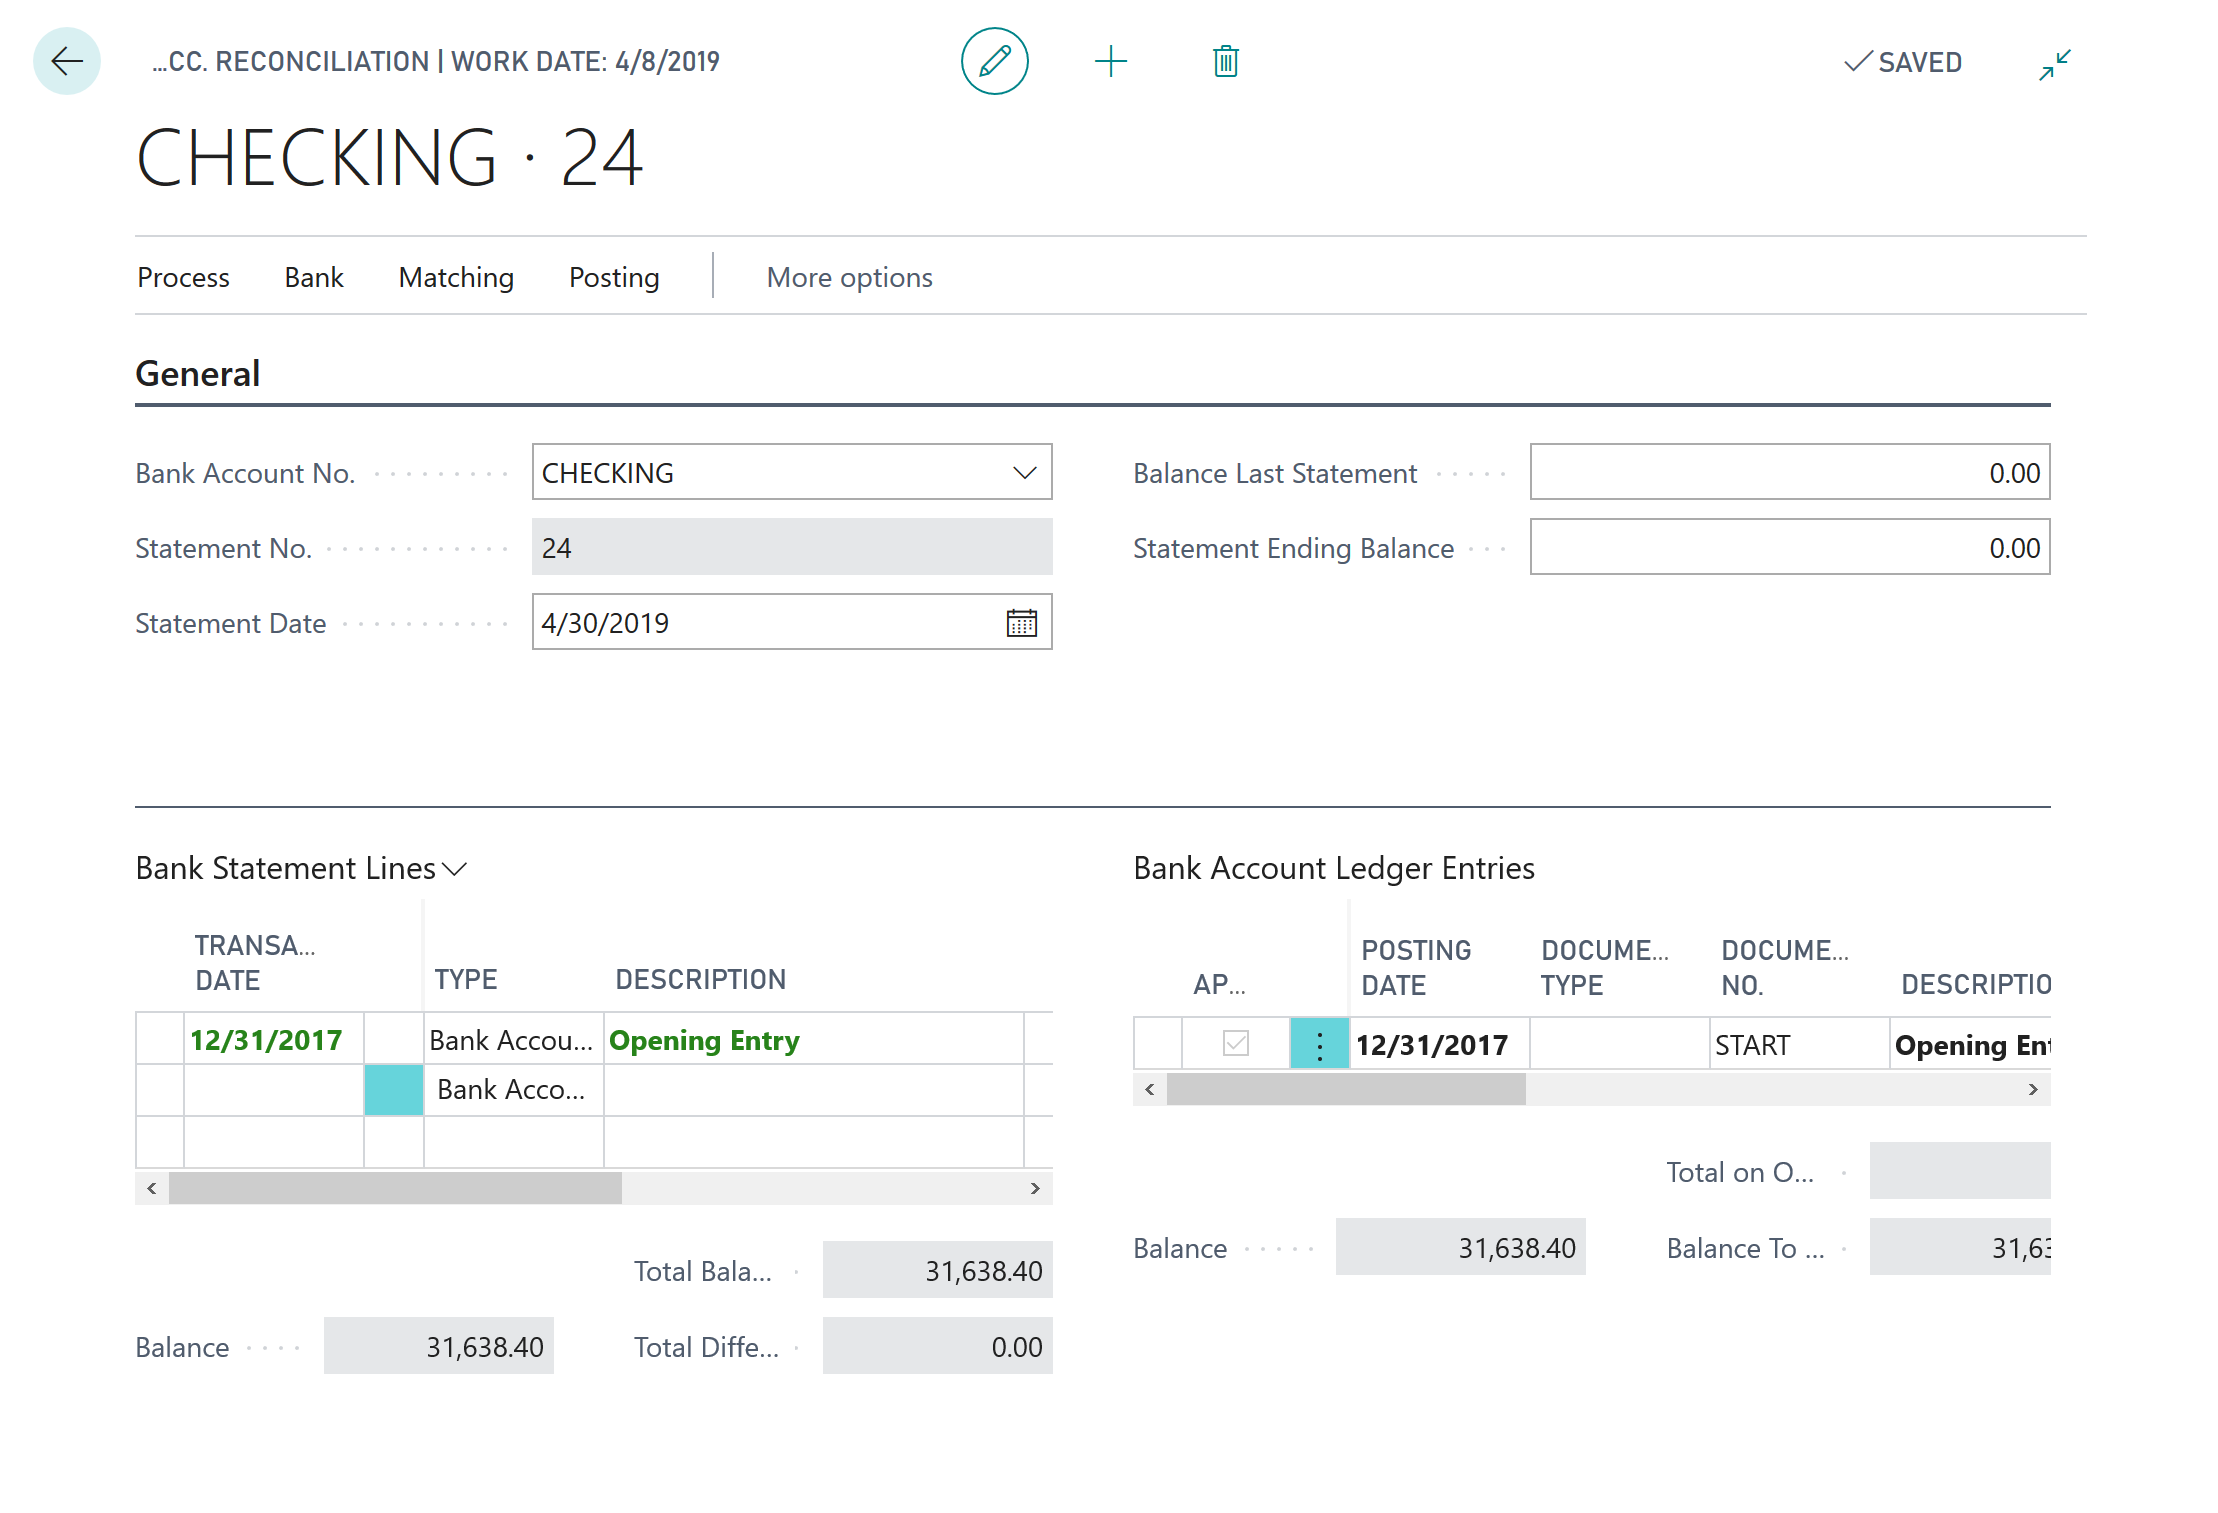2218x1513 pixels.
Task: Collapse the page with the shrink arrows icon
Action: [x=2055, y=64]
